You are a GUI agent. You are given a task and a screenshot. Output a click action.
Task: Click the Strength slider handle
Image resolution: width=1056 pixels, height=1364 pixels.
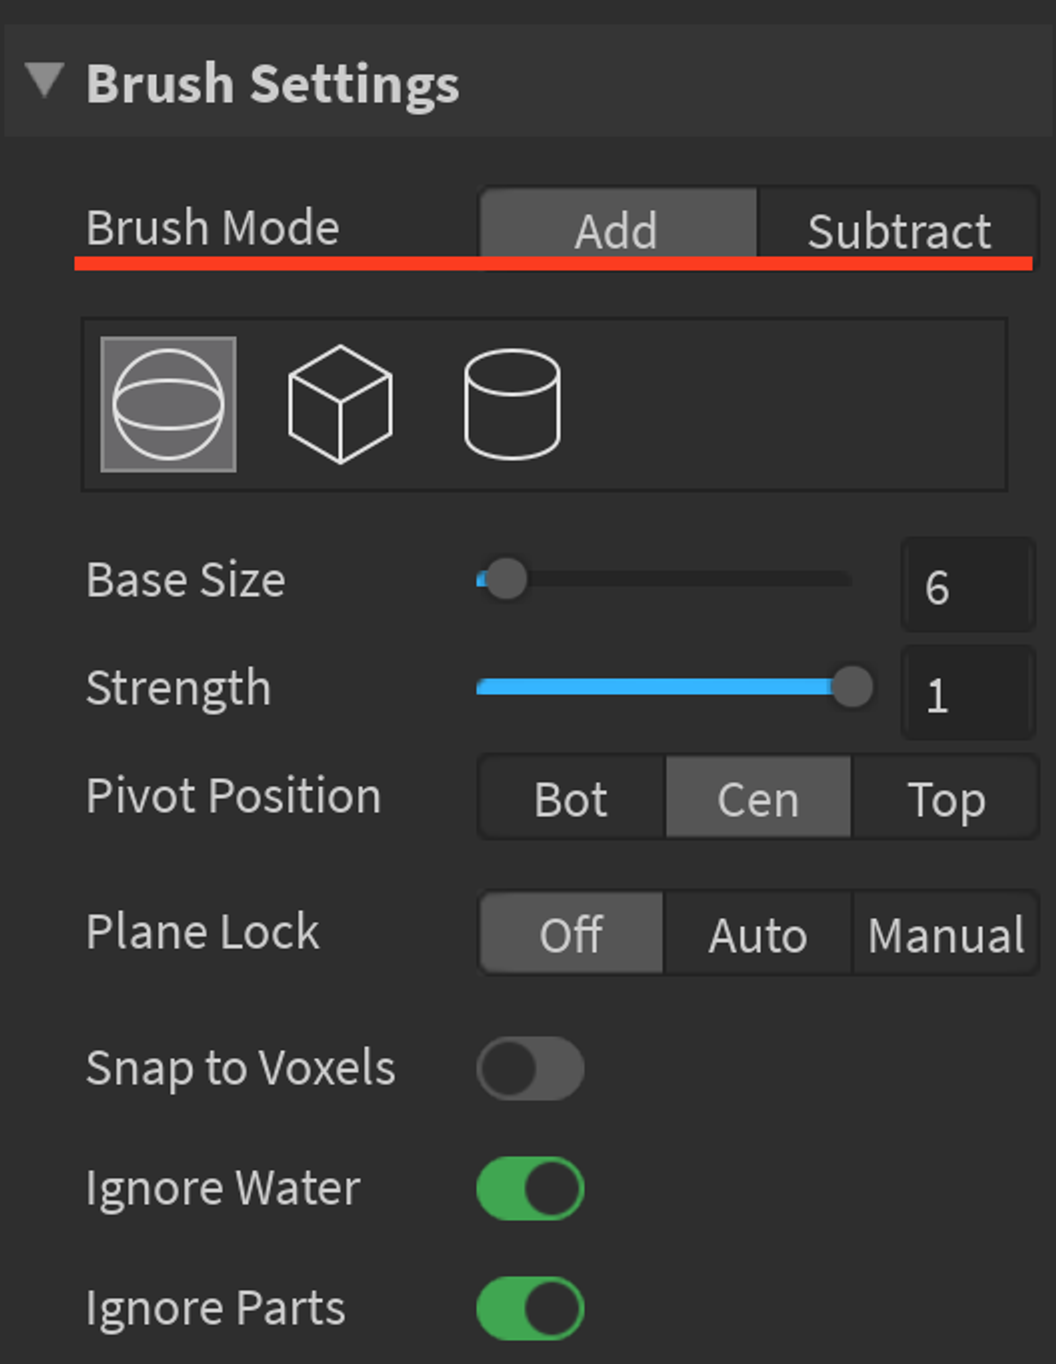tap(852, 687)
